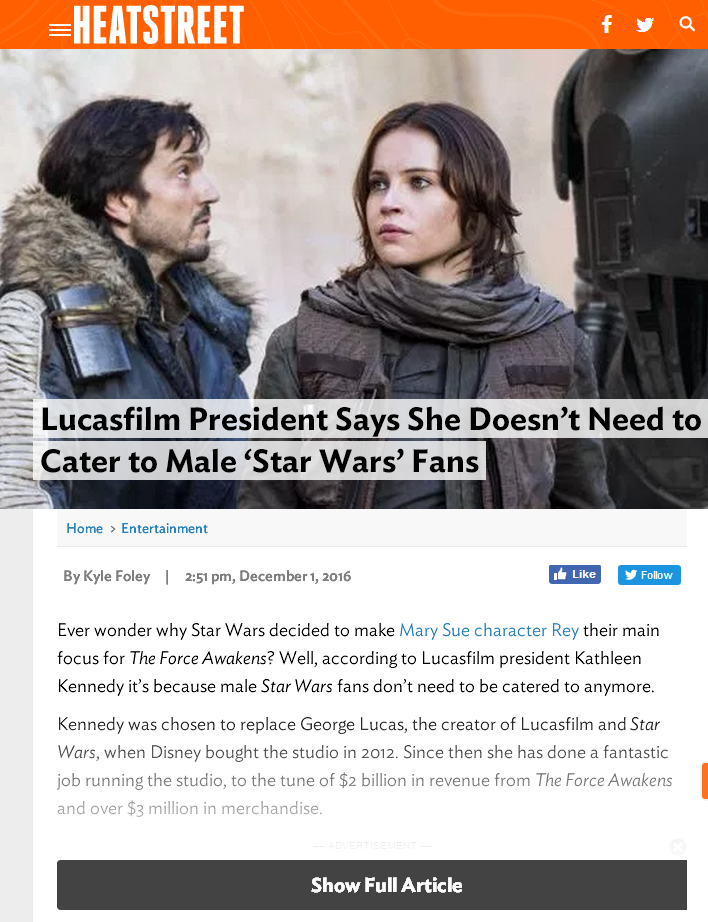Click the Facebook Like button
Viewport: 708px width, 922px height.
(575, 574)
